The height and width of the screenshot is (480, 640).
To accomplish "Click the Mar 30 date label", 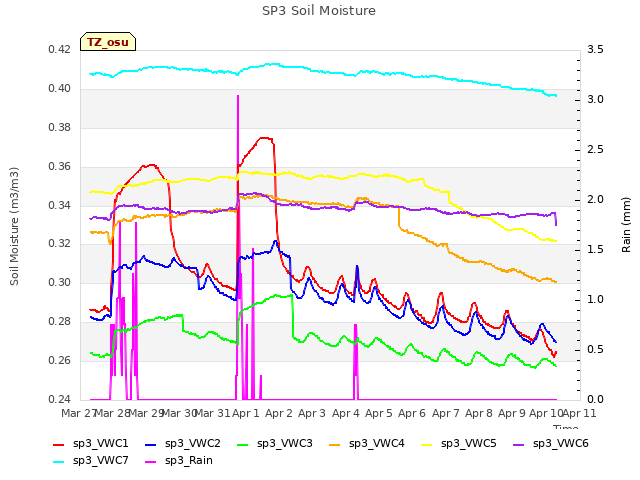I will pyautogui.click(x=180, y=413).
